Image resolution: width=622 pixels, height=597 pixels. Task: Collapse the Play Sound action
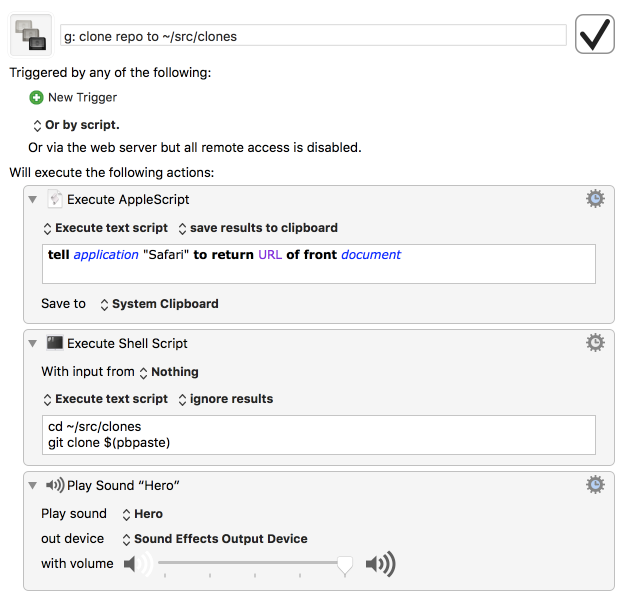pos(34,486)
